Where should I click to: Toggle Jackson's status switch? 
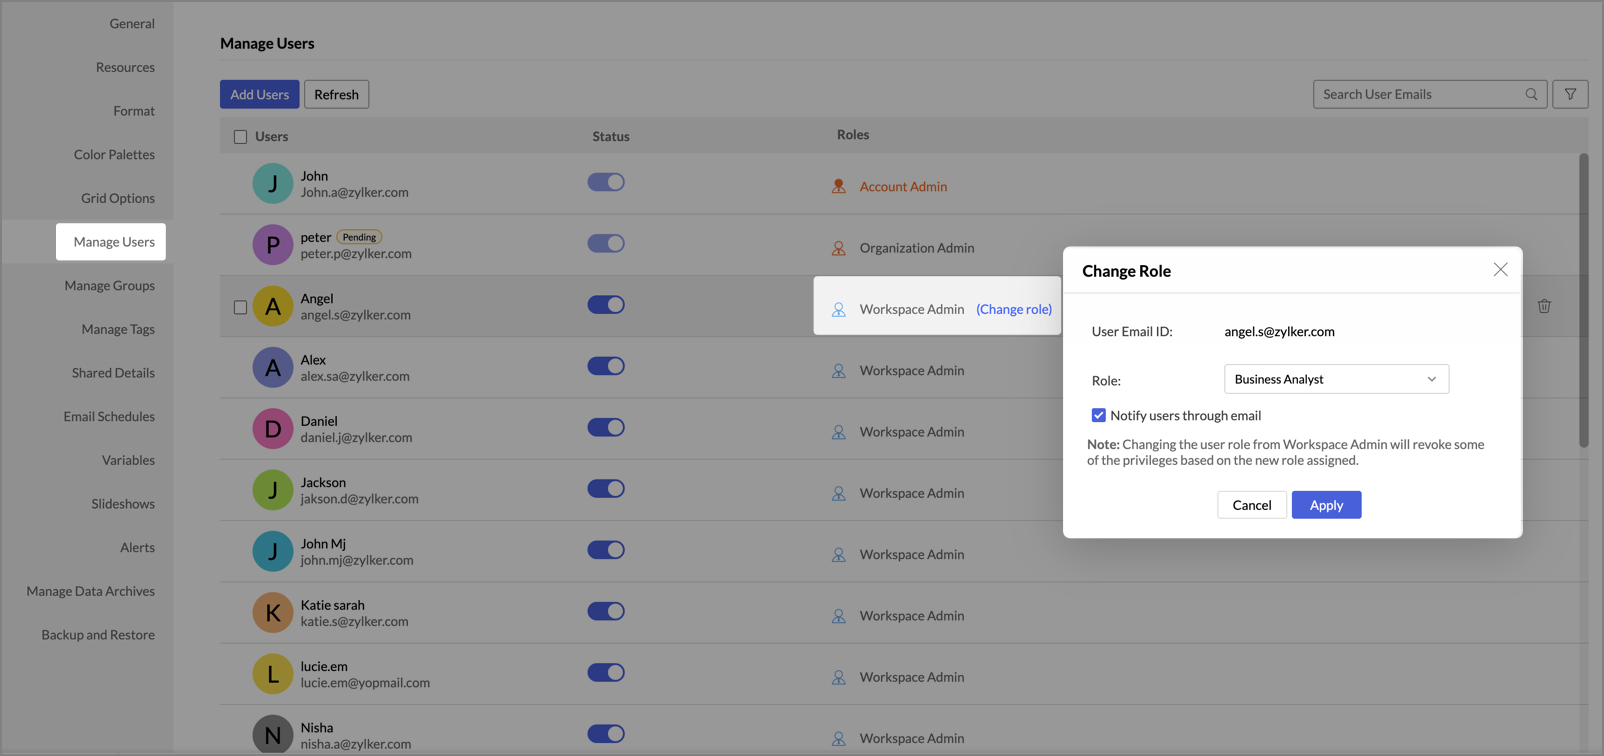coord(606,488)
